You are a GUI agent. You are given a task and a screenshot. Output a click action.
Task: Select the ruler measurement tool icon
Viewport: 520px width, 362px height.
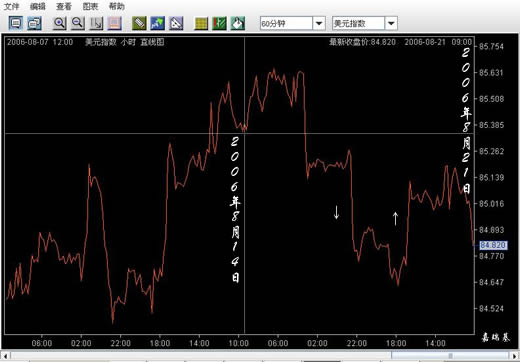pyautogui.click(x=139, y=23)
